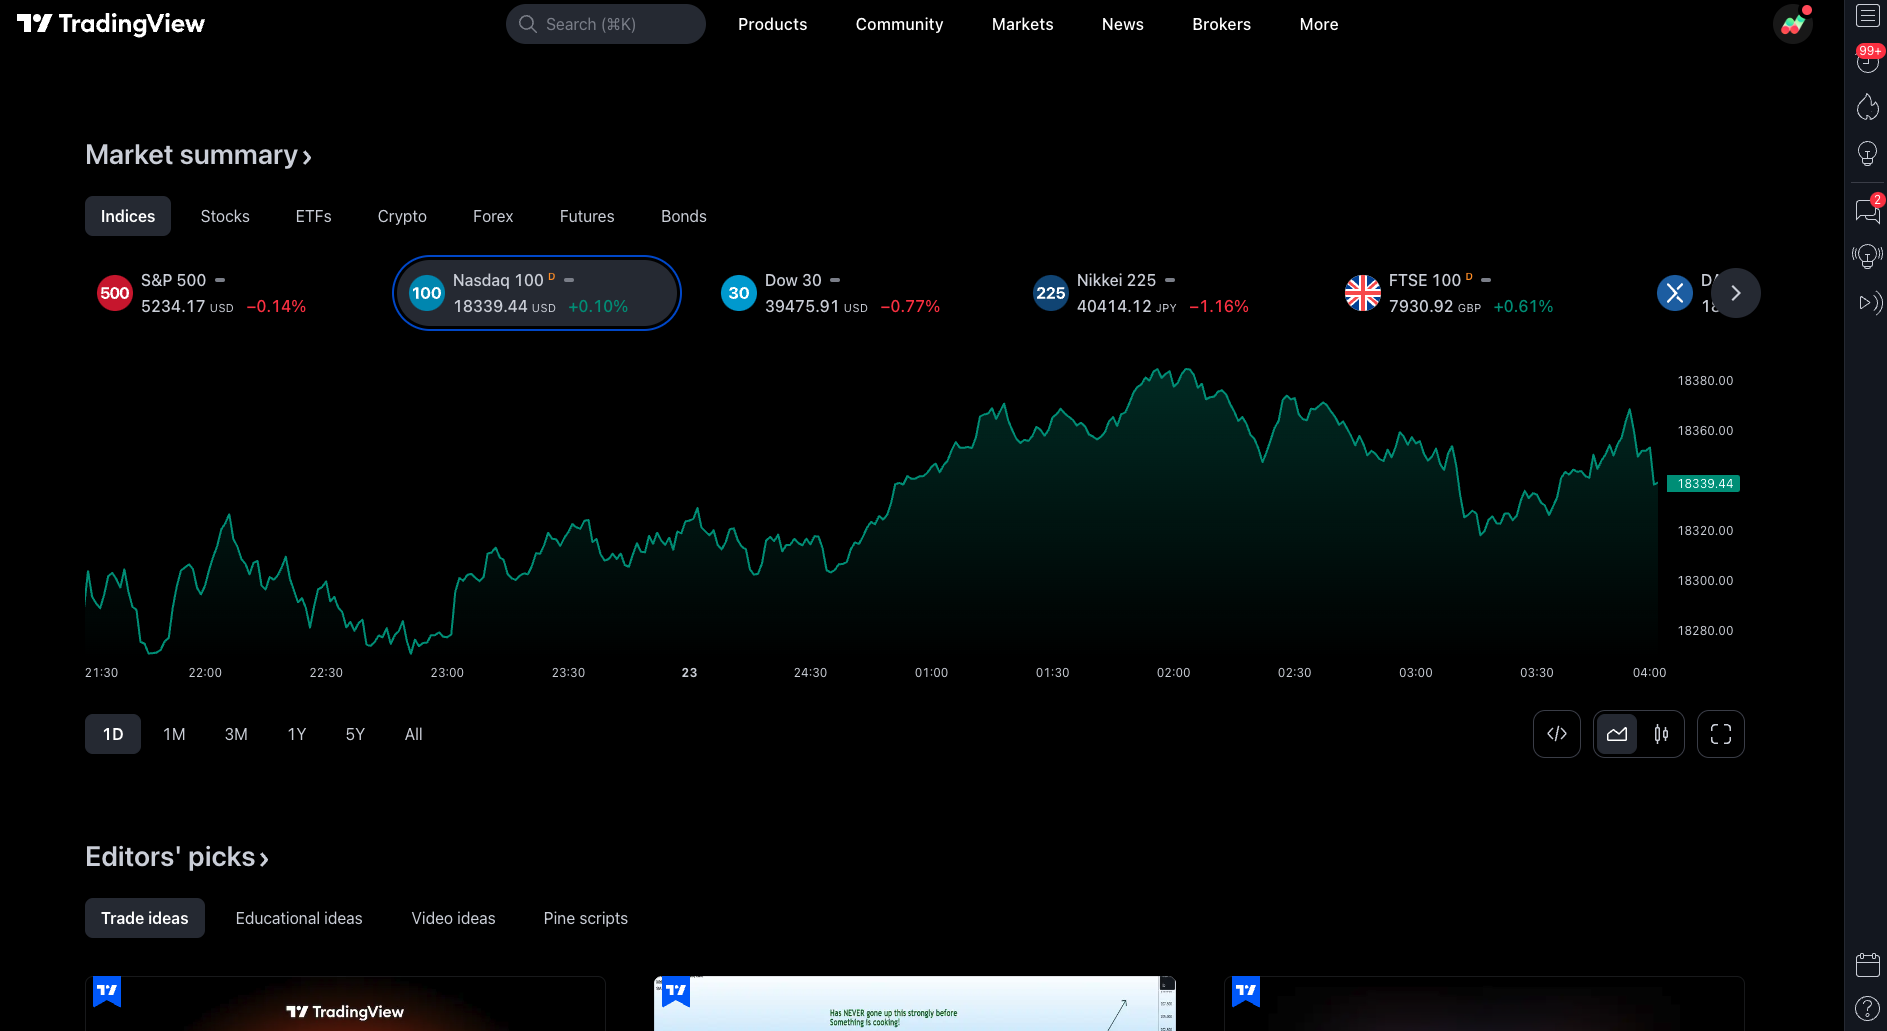Open the chats icon with 2 badge
The height and width of the screenshot is (1031, 1887).
[x=1867, y=210]
